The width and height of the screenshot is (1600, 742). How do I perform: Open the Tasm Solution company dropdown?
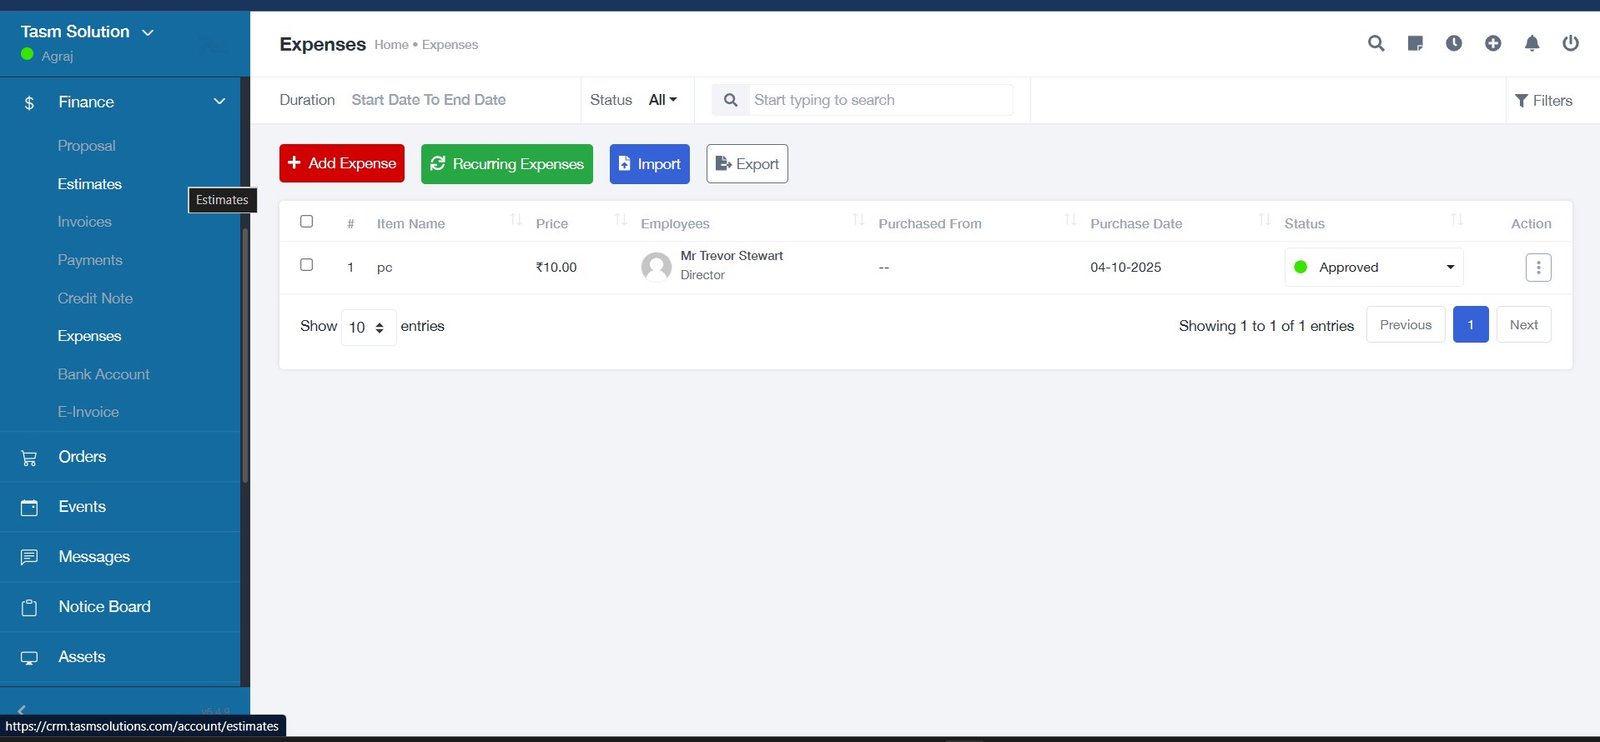[87, 32]
